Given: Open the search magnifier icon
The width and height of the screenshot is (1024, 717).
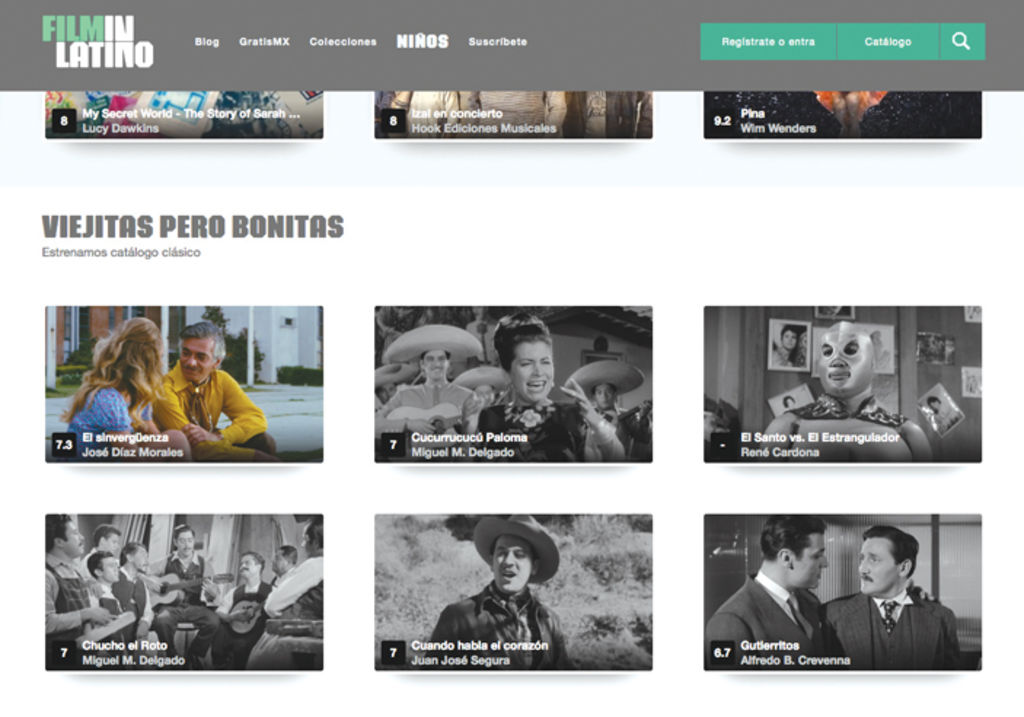Looking at the screenshot, I should click(x=961, y=42).
